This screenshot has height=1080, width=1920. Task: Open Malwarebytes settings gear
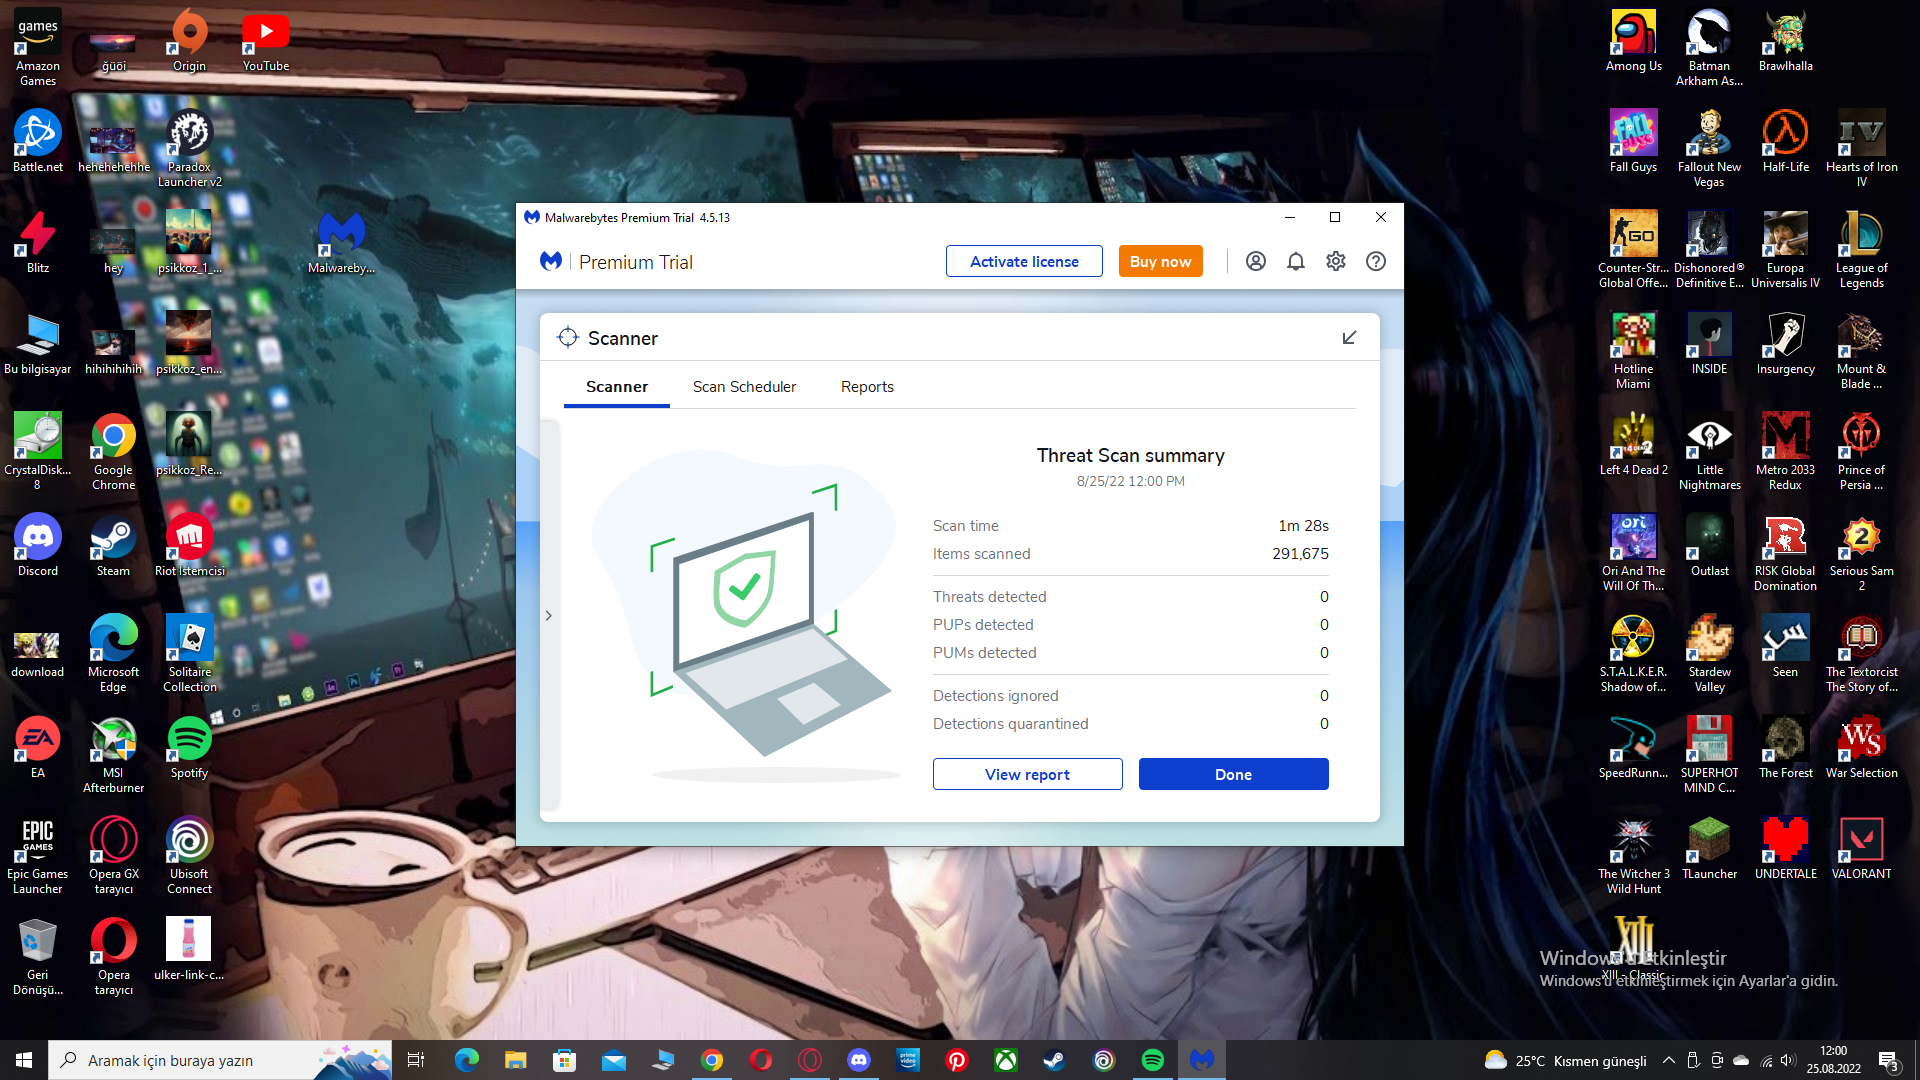(x=1336, y=261)
